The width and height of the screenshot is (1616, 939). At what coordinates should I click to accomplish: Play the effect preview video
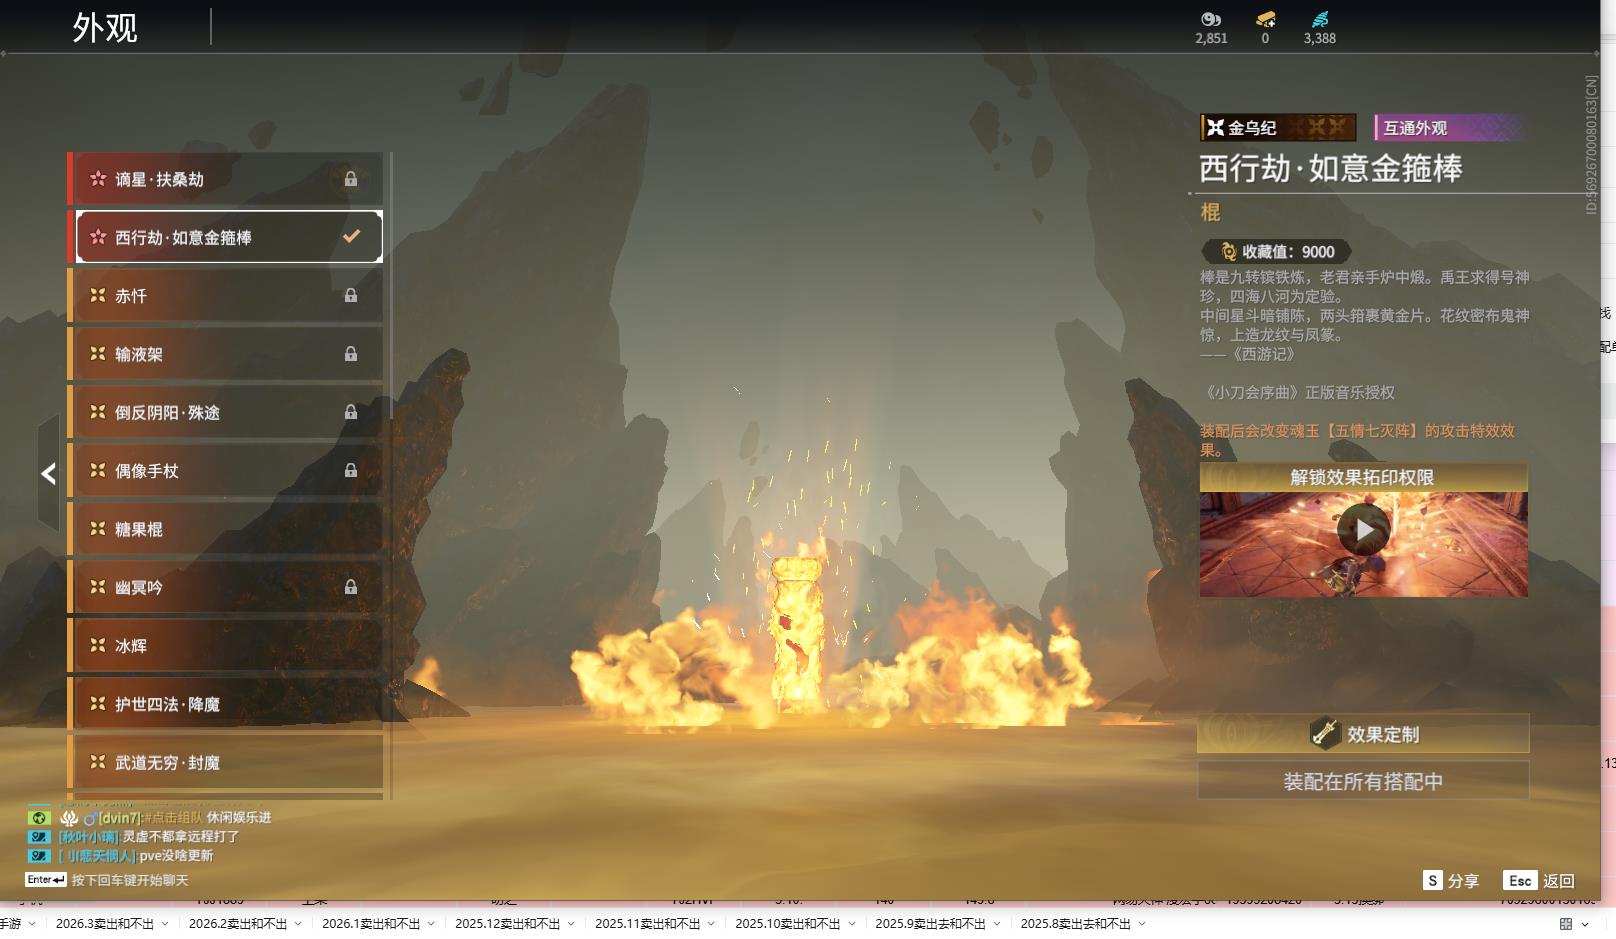click(1363, 529)
